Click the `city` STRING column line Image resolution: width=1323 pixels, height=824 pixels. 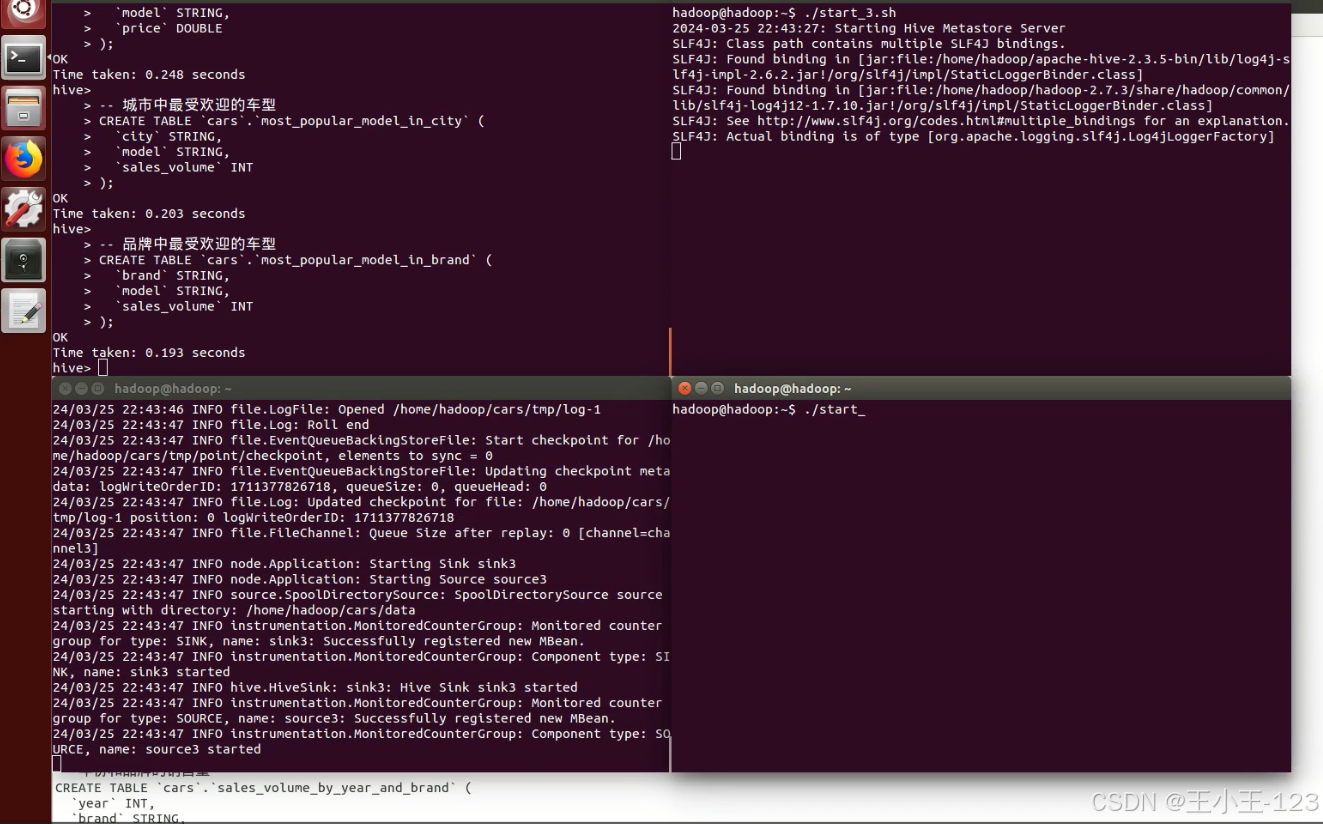pyautogui.click(x=153, y=137)
